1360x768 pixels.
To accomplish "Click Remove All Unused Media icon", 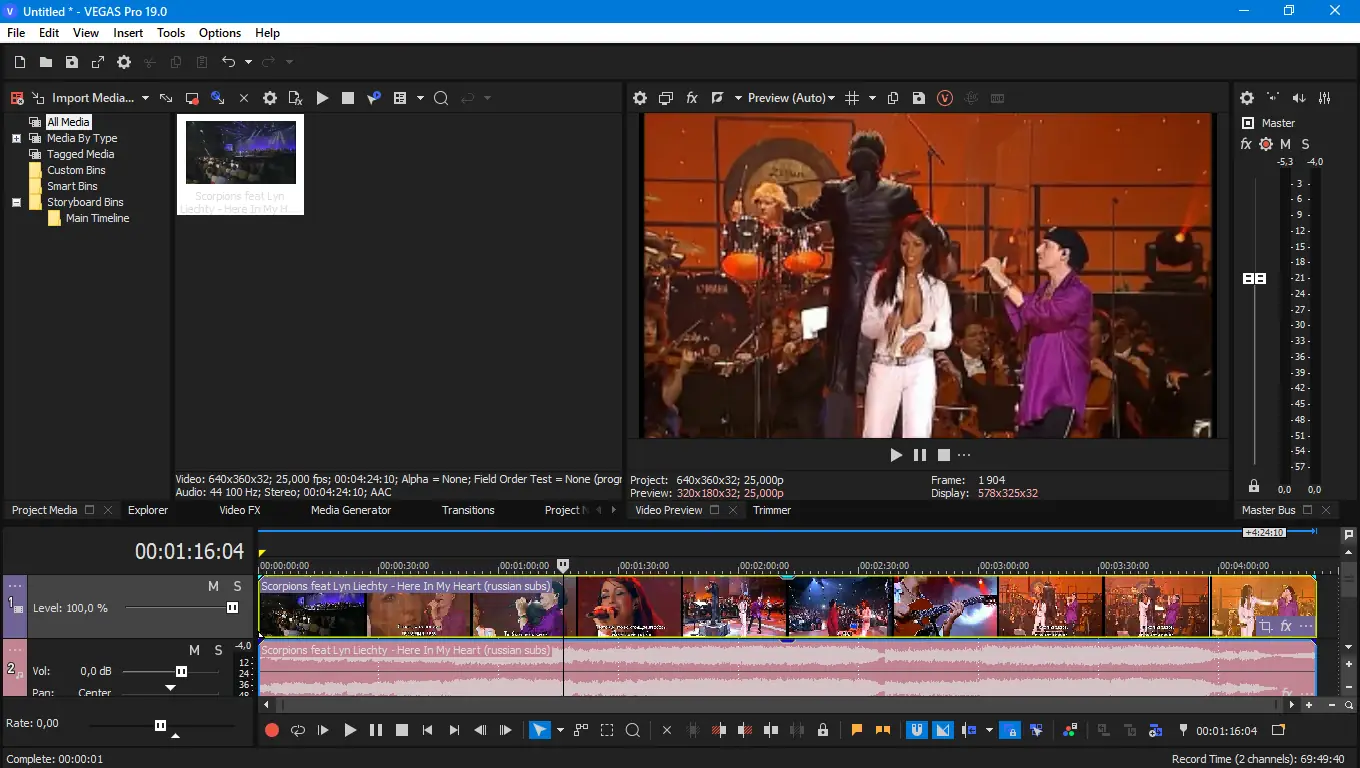I will point(17,98).
